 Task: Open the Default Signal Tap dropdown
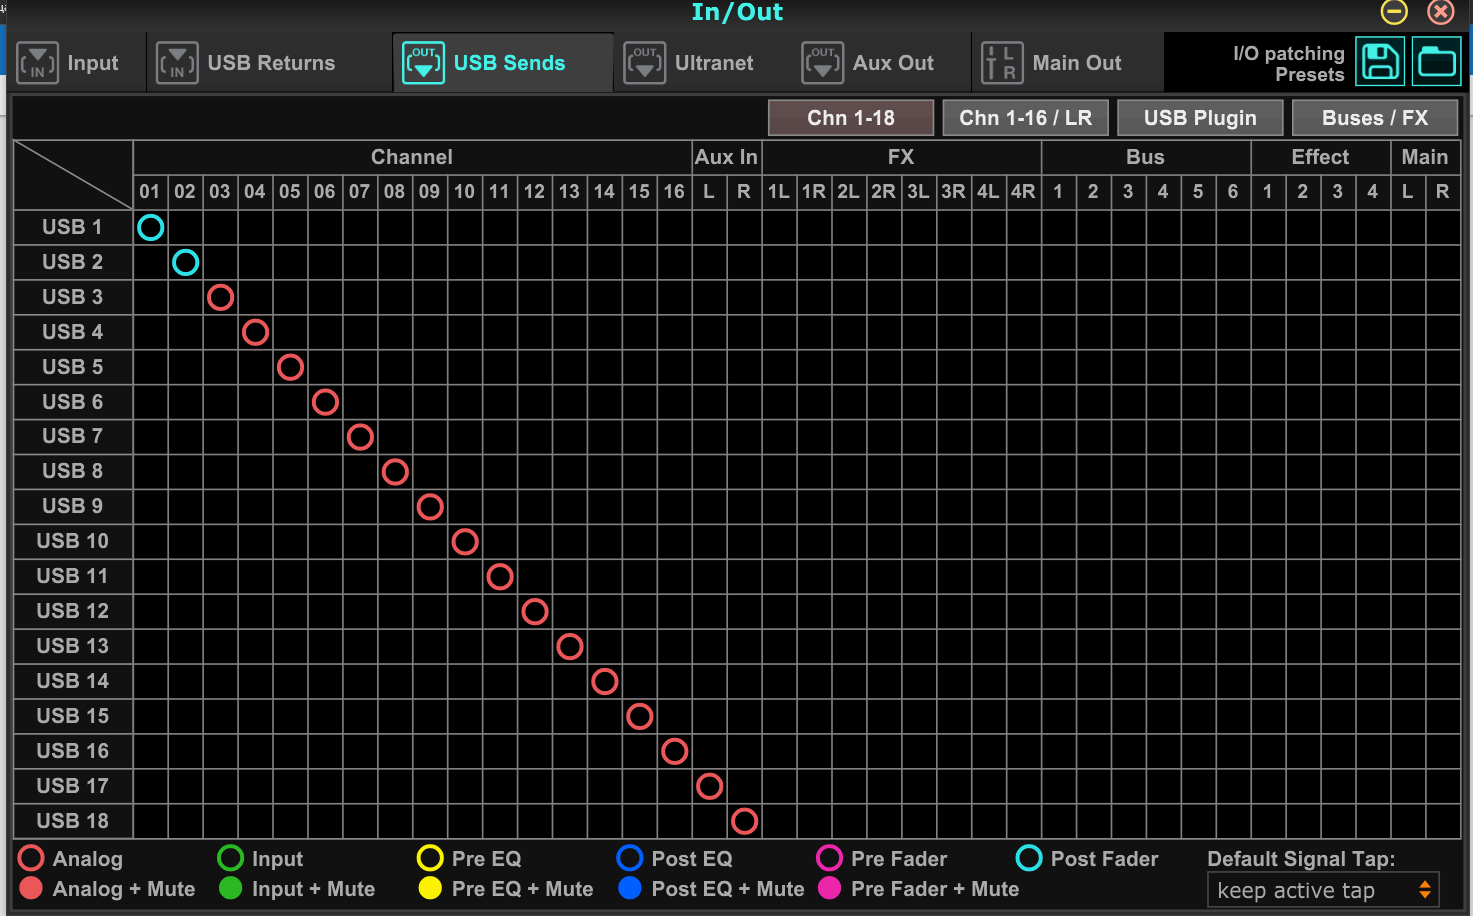tap(1323, 890)
